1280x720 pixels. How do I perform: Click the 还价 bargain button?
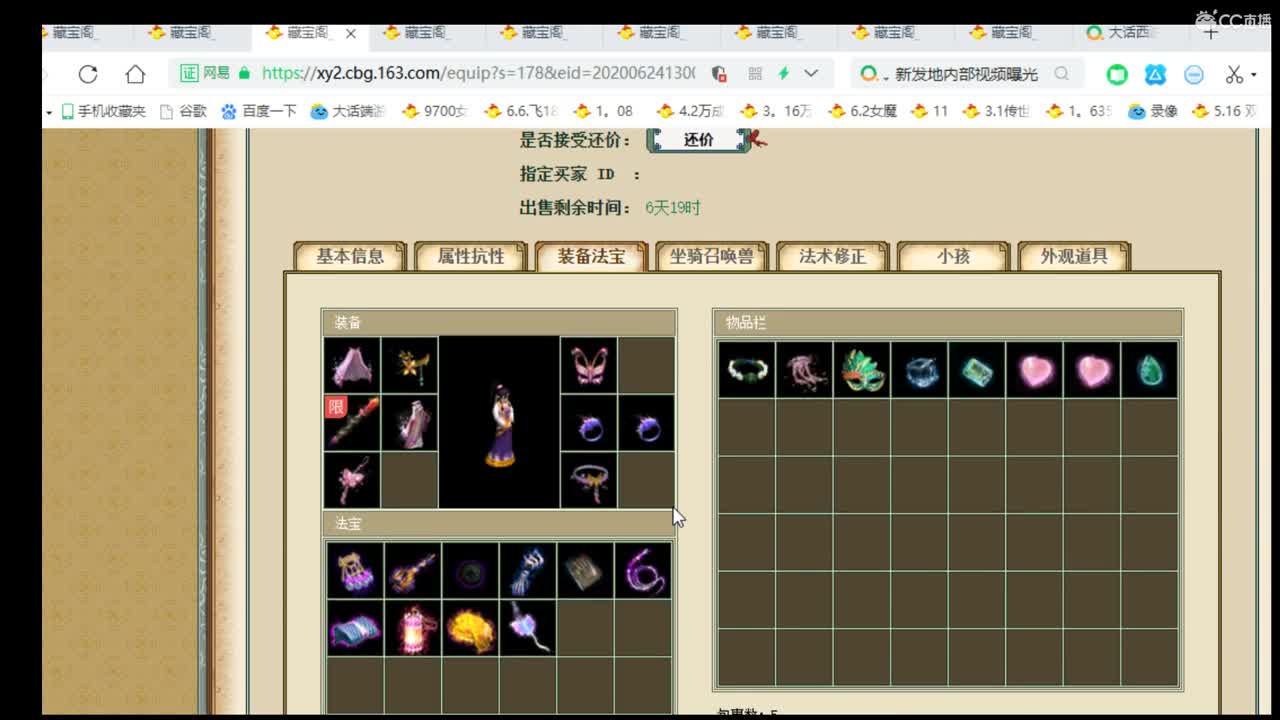(699, 140)
